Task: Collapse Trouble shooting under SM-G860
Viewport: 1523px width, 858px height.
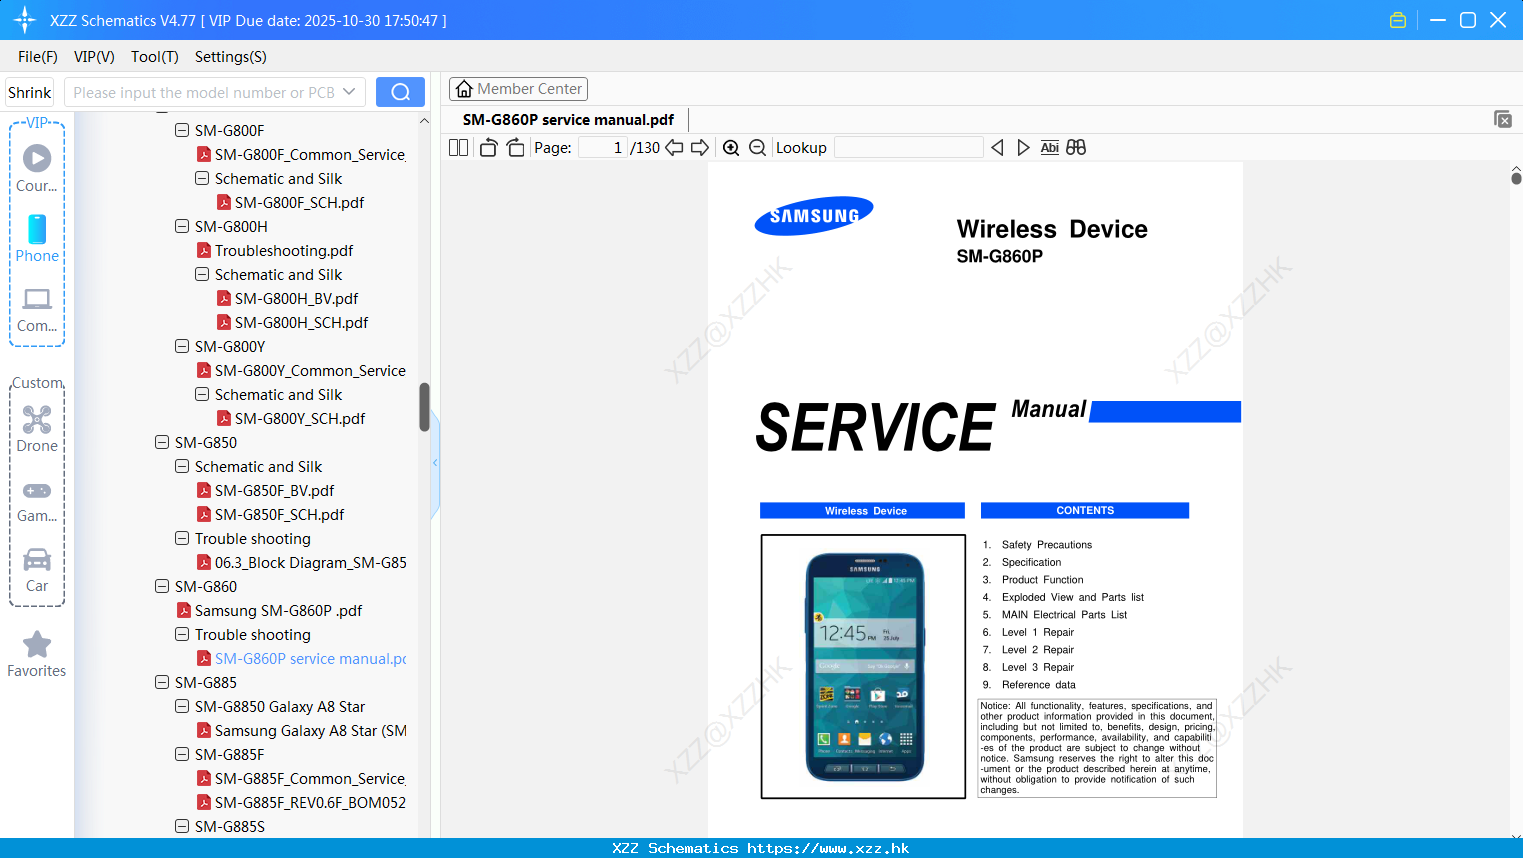Action: [x=182, y=634]
